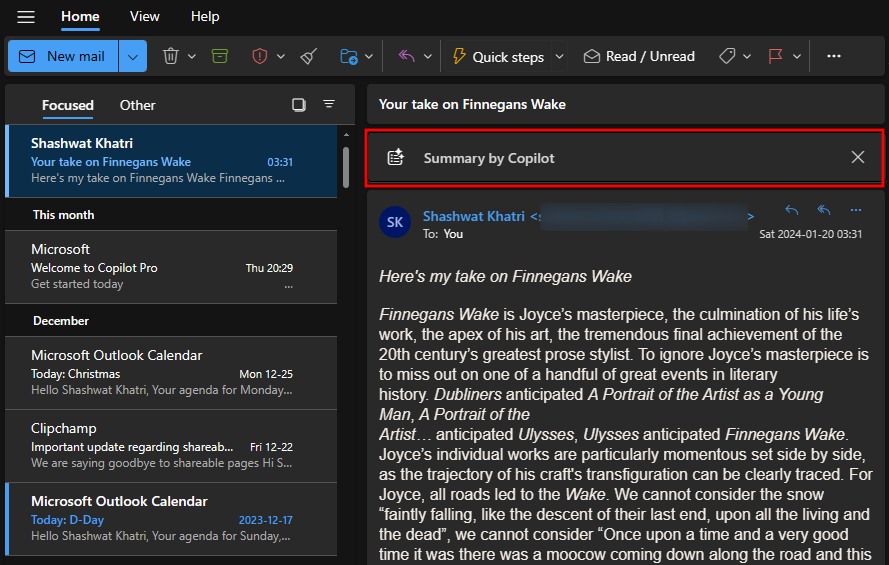Open more toolbar options ellipsis
The height and width of the screenshot is (565, 889).
point(833,56)
